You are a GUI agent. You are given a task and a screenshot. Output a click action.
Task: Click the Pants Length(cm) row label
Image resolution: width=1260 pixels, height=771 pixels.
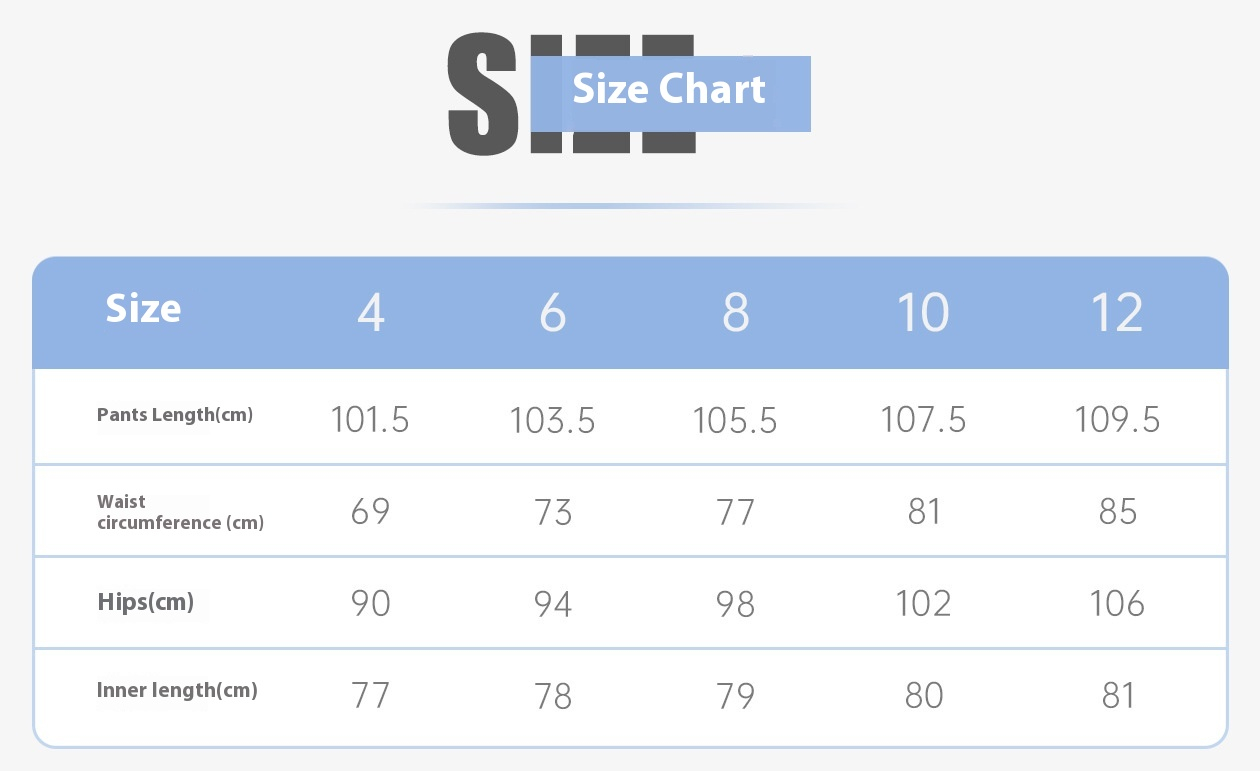coord(175,414)
